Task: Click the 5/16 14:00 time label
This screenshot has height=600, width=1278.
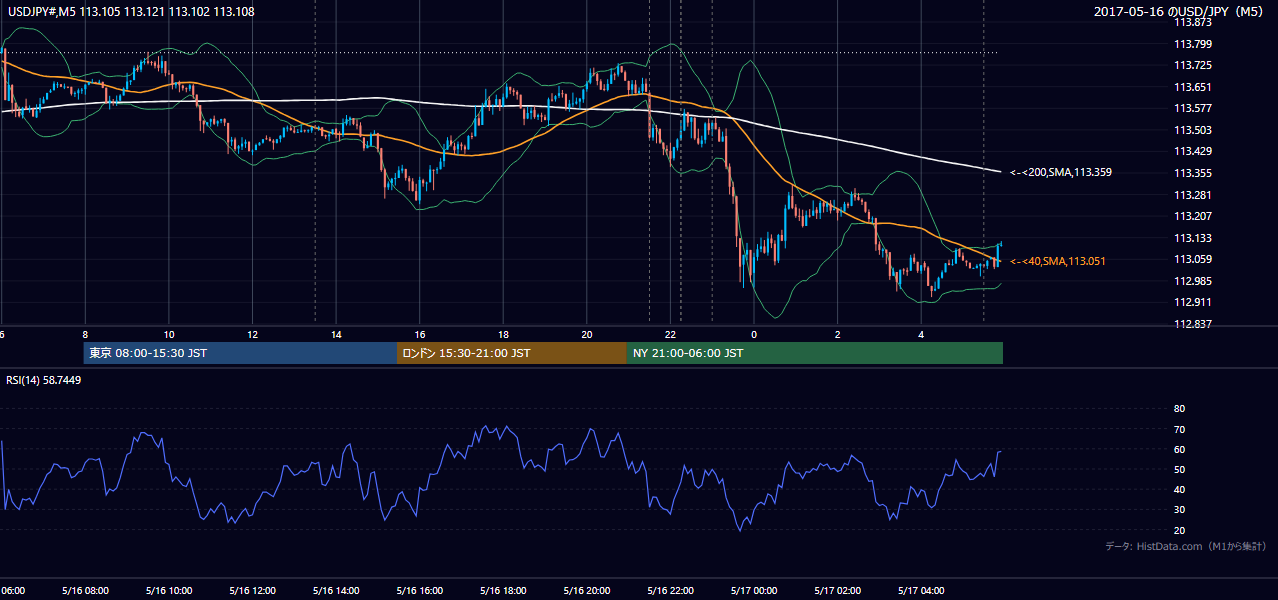Action: pyautogui.click(x=336, y=591)
